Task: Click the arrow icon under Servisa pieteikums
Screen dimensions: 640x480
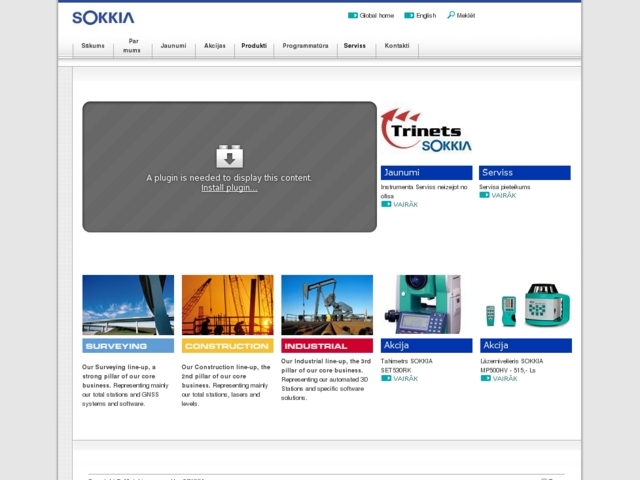Action: tap(484, 195)
